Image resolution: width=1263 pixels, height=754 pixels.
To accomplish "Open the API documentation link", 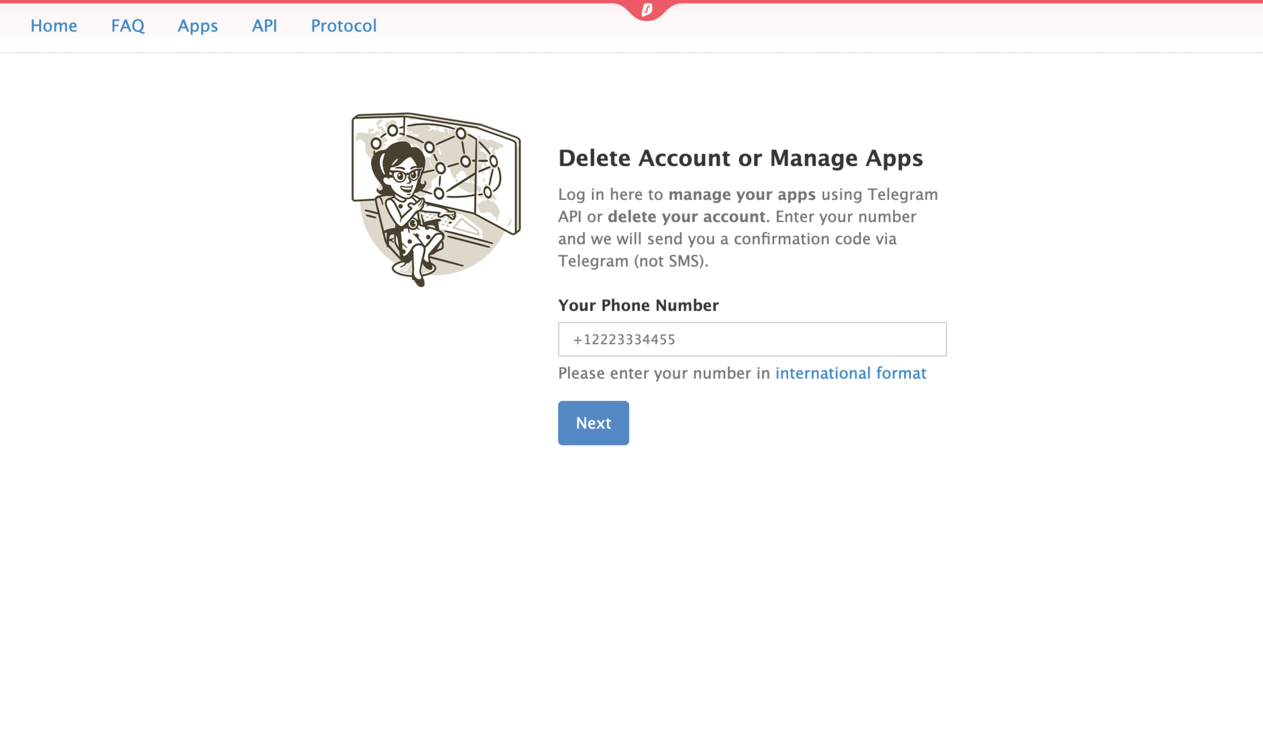I will coord(264,26).
